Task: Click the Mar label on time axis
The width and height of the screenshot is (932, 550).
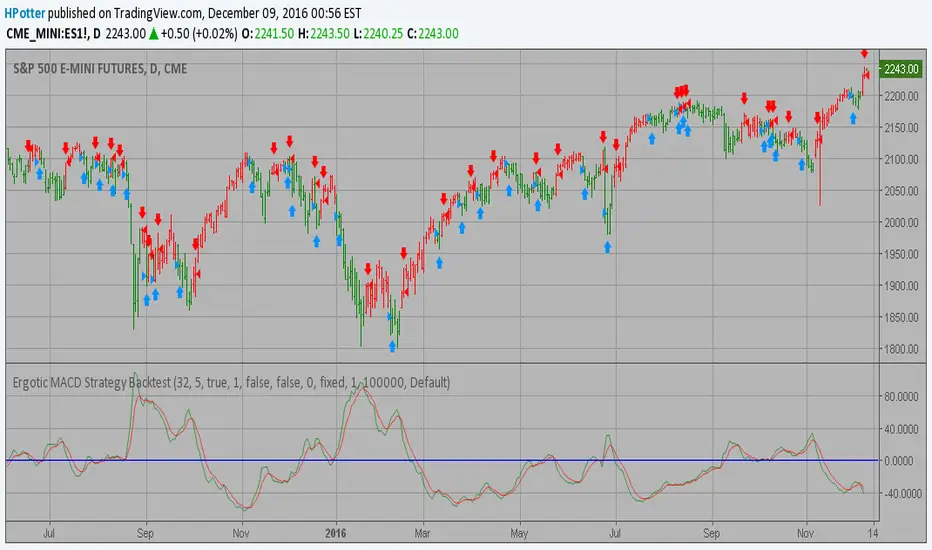Action: tap(422, 533)
